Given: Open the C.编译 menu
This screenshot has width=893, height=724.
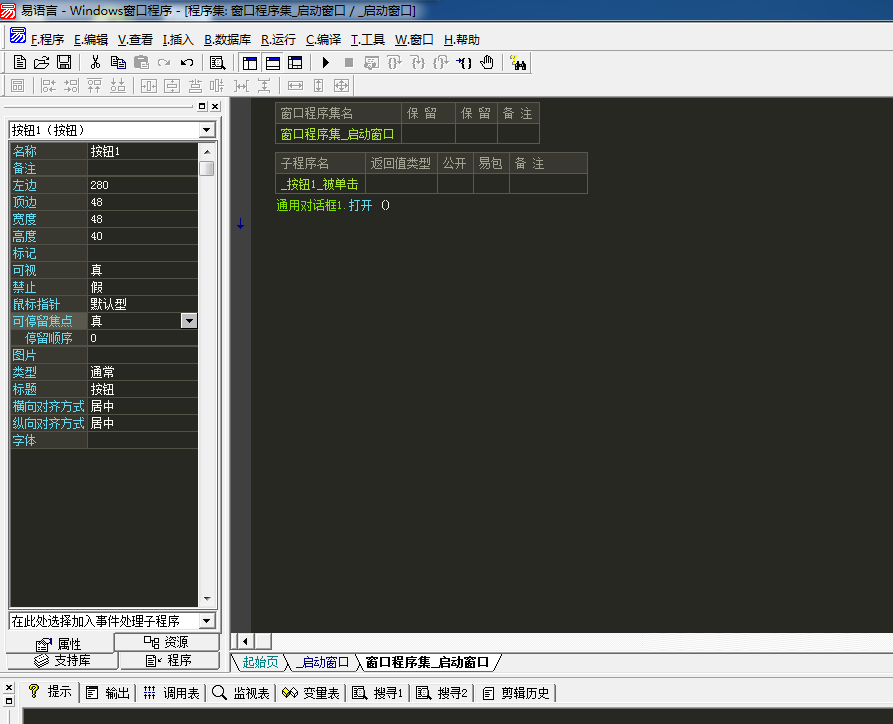Looking at the screenshot, I should click(323, 40).
